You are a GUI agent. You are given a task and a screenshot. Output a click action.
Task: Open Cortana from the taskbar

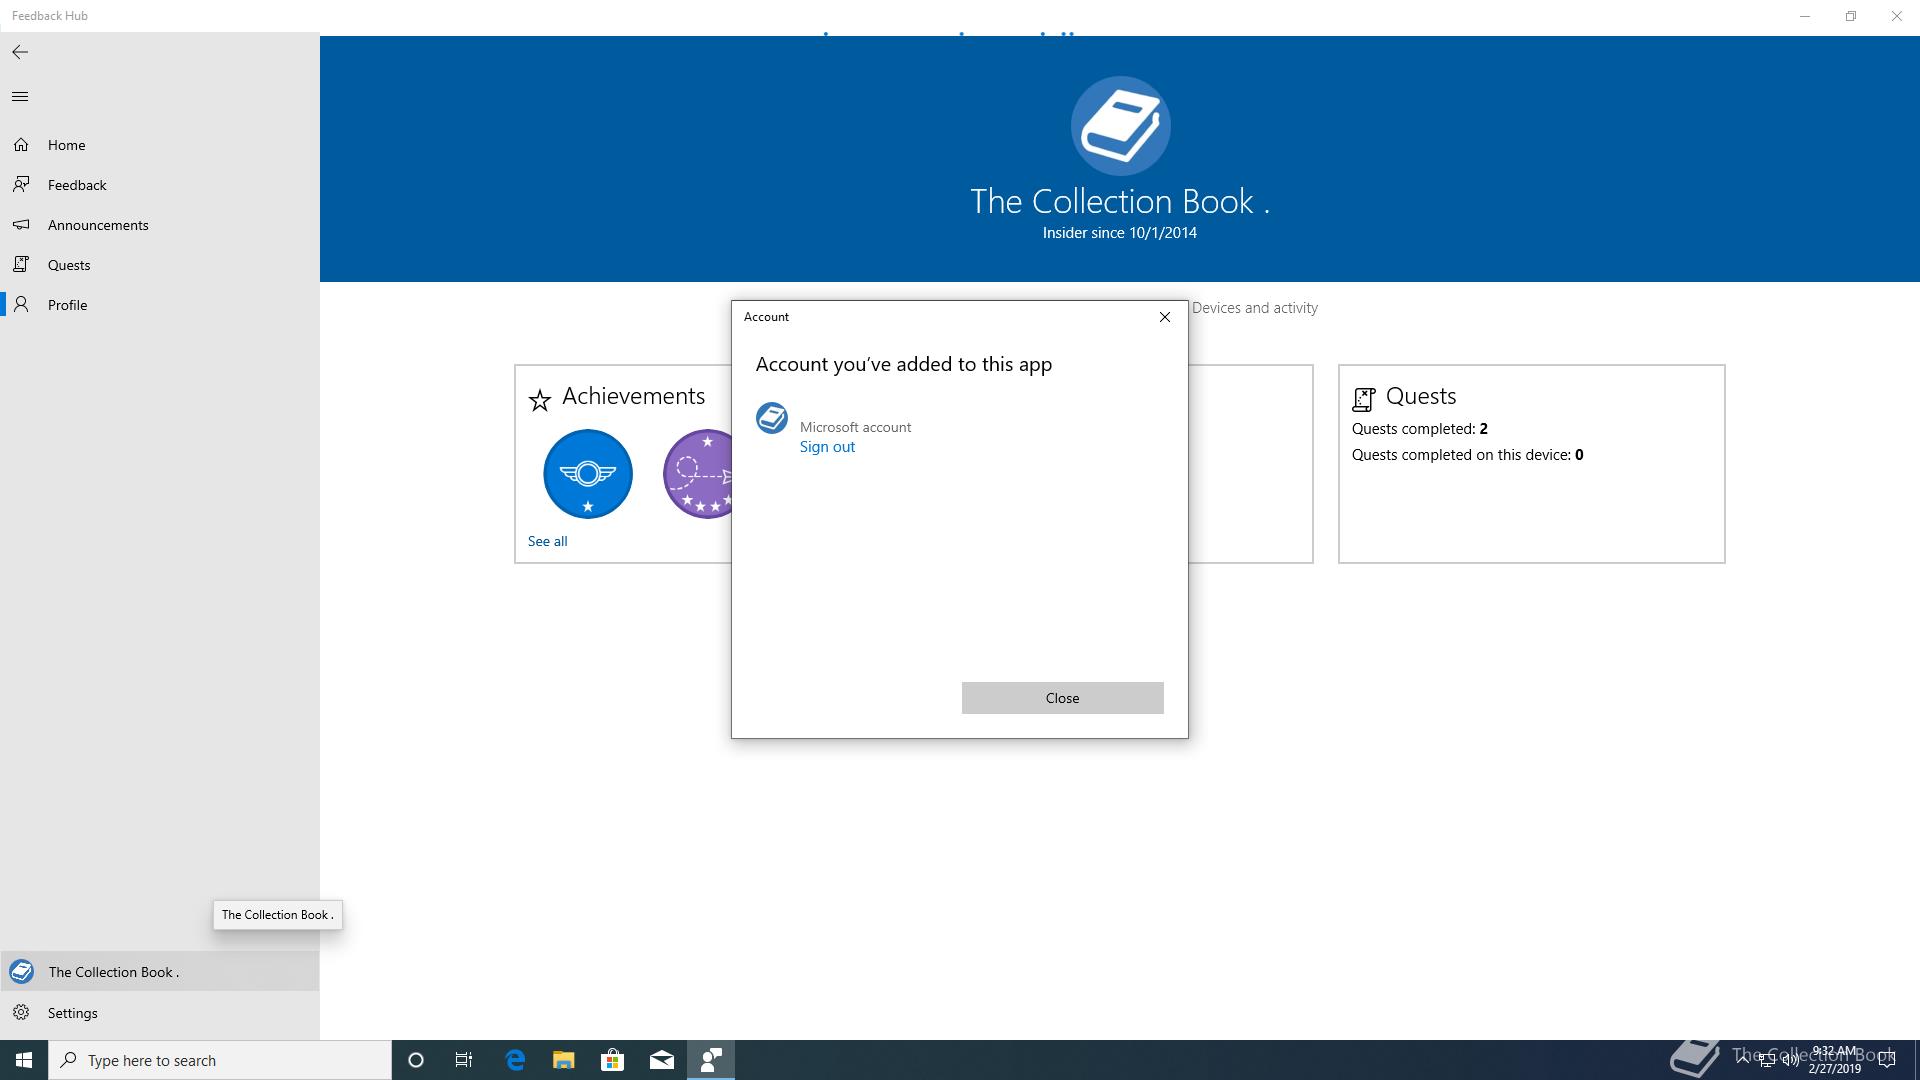(416, 1060)
